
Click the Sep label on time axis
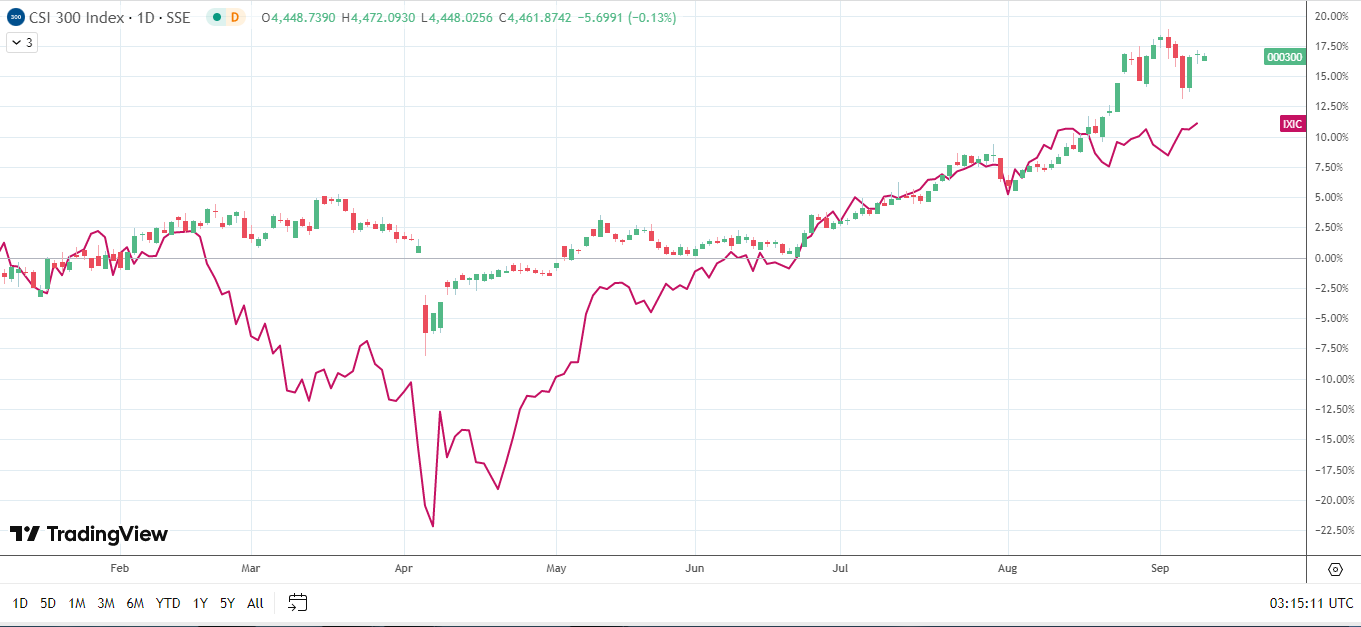(x=1160, y=569)
